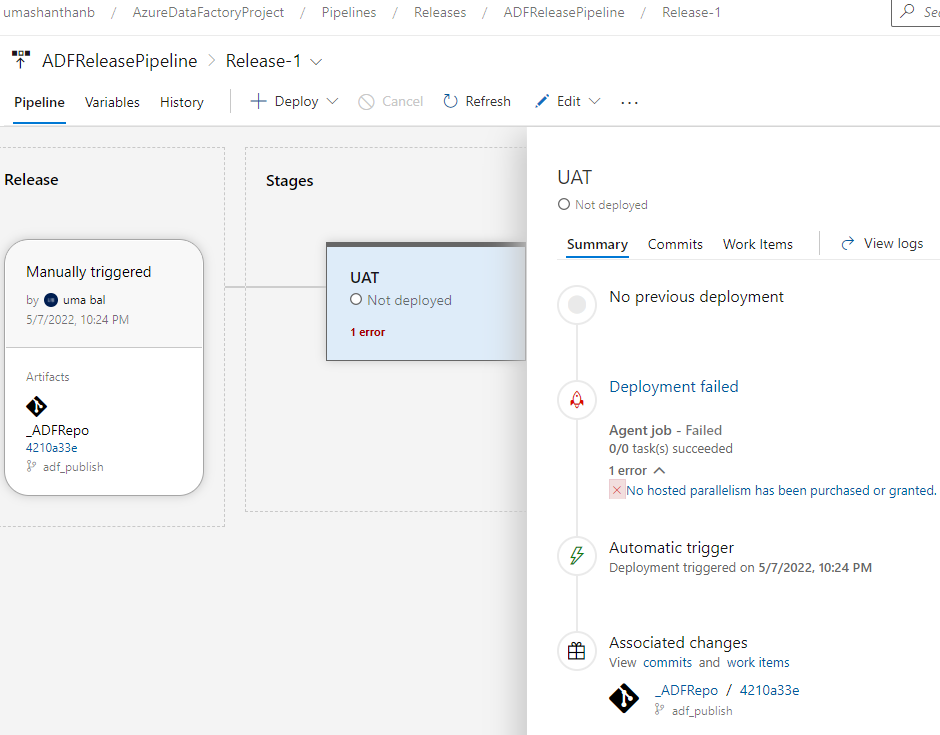Click the ADFReleasePipeline breadcrumb
Viewport: 940px width, 735px height.
tap(564, 12)
